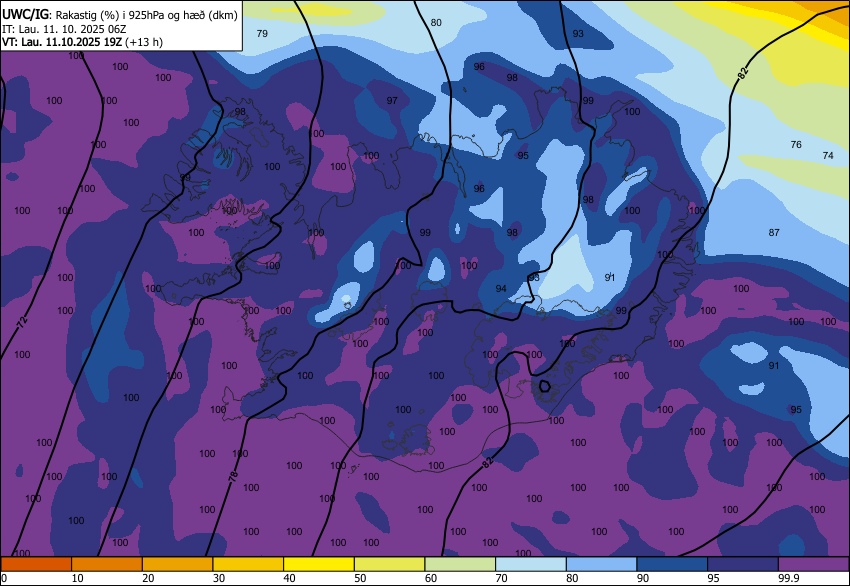The height and width of the screenshot is (586, 850).
Task: Select the dark indigo 95–99.9 legend segment
Action: (743, 564)
